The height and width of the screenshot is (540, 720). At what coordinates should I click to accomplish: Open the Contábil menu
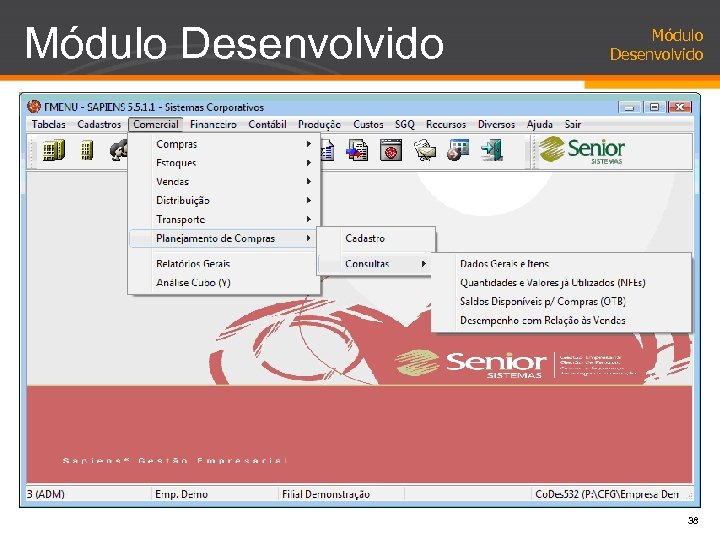tap(267, 124)
